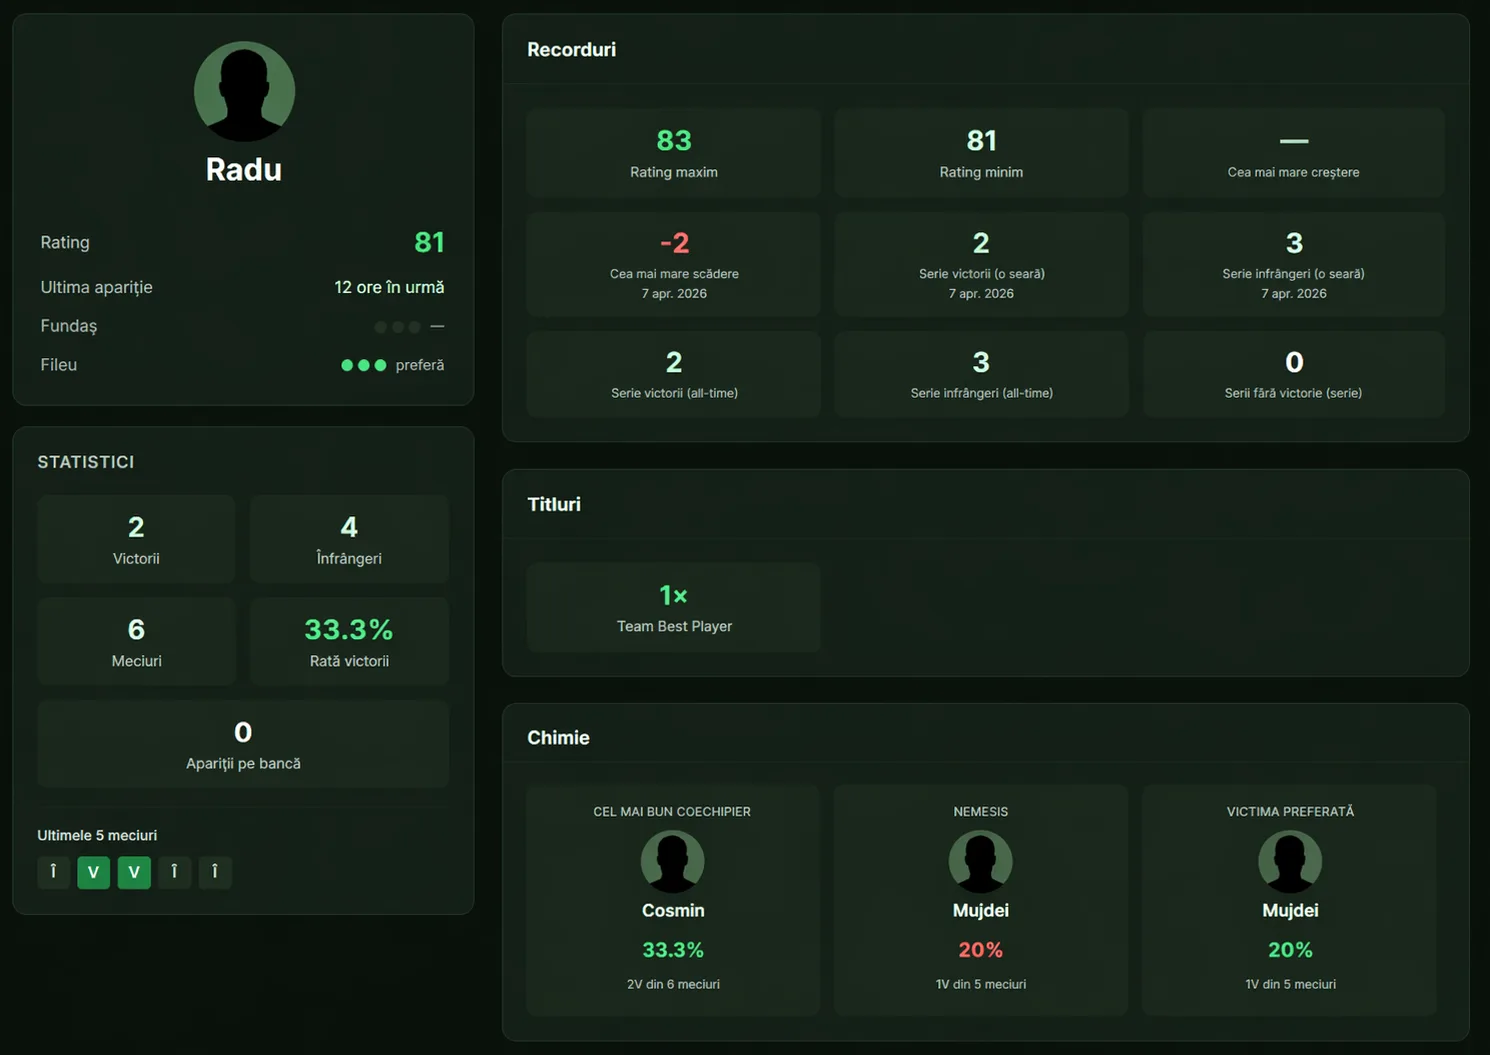
Task: Click the first Î badge in Ultimele 5 meciuri
Action: pos(53,872)
